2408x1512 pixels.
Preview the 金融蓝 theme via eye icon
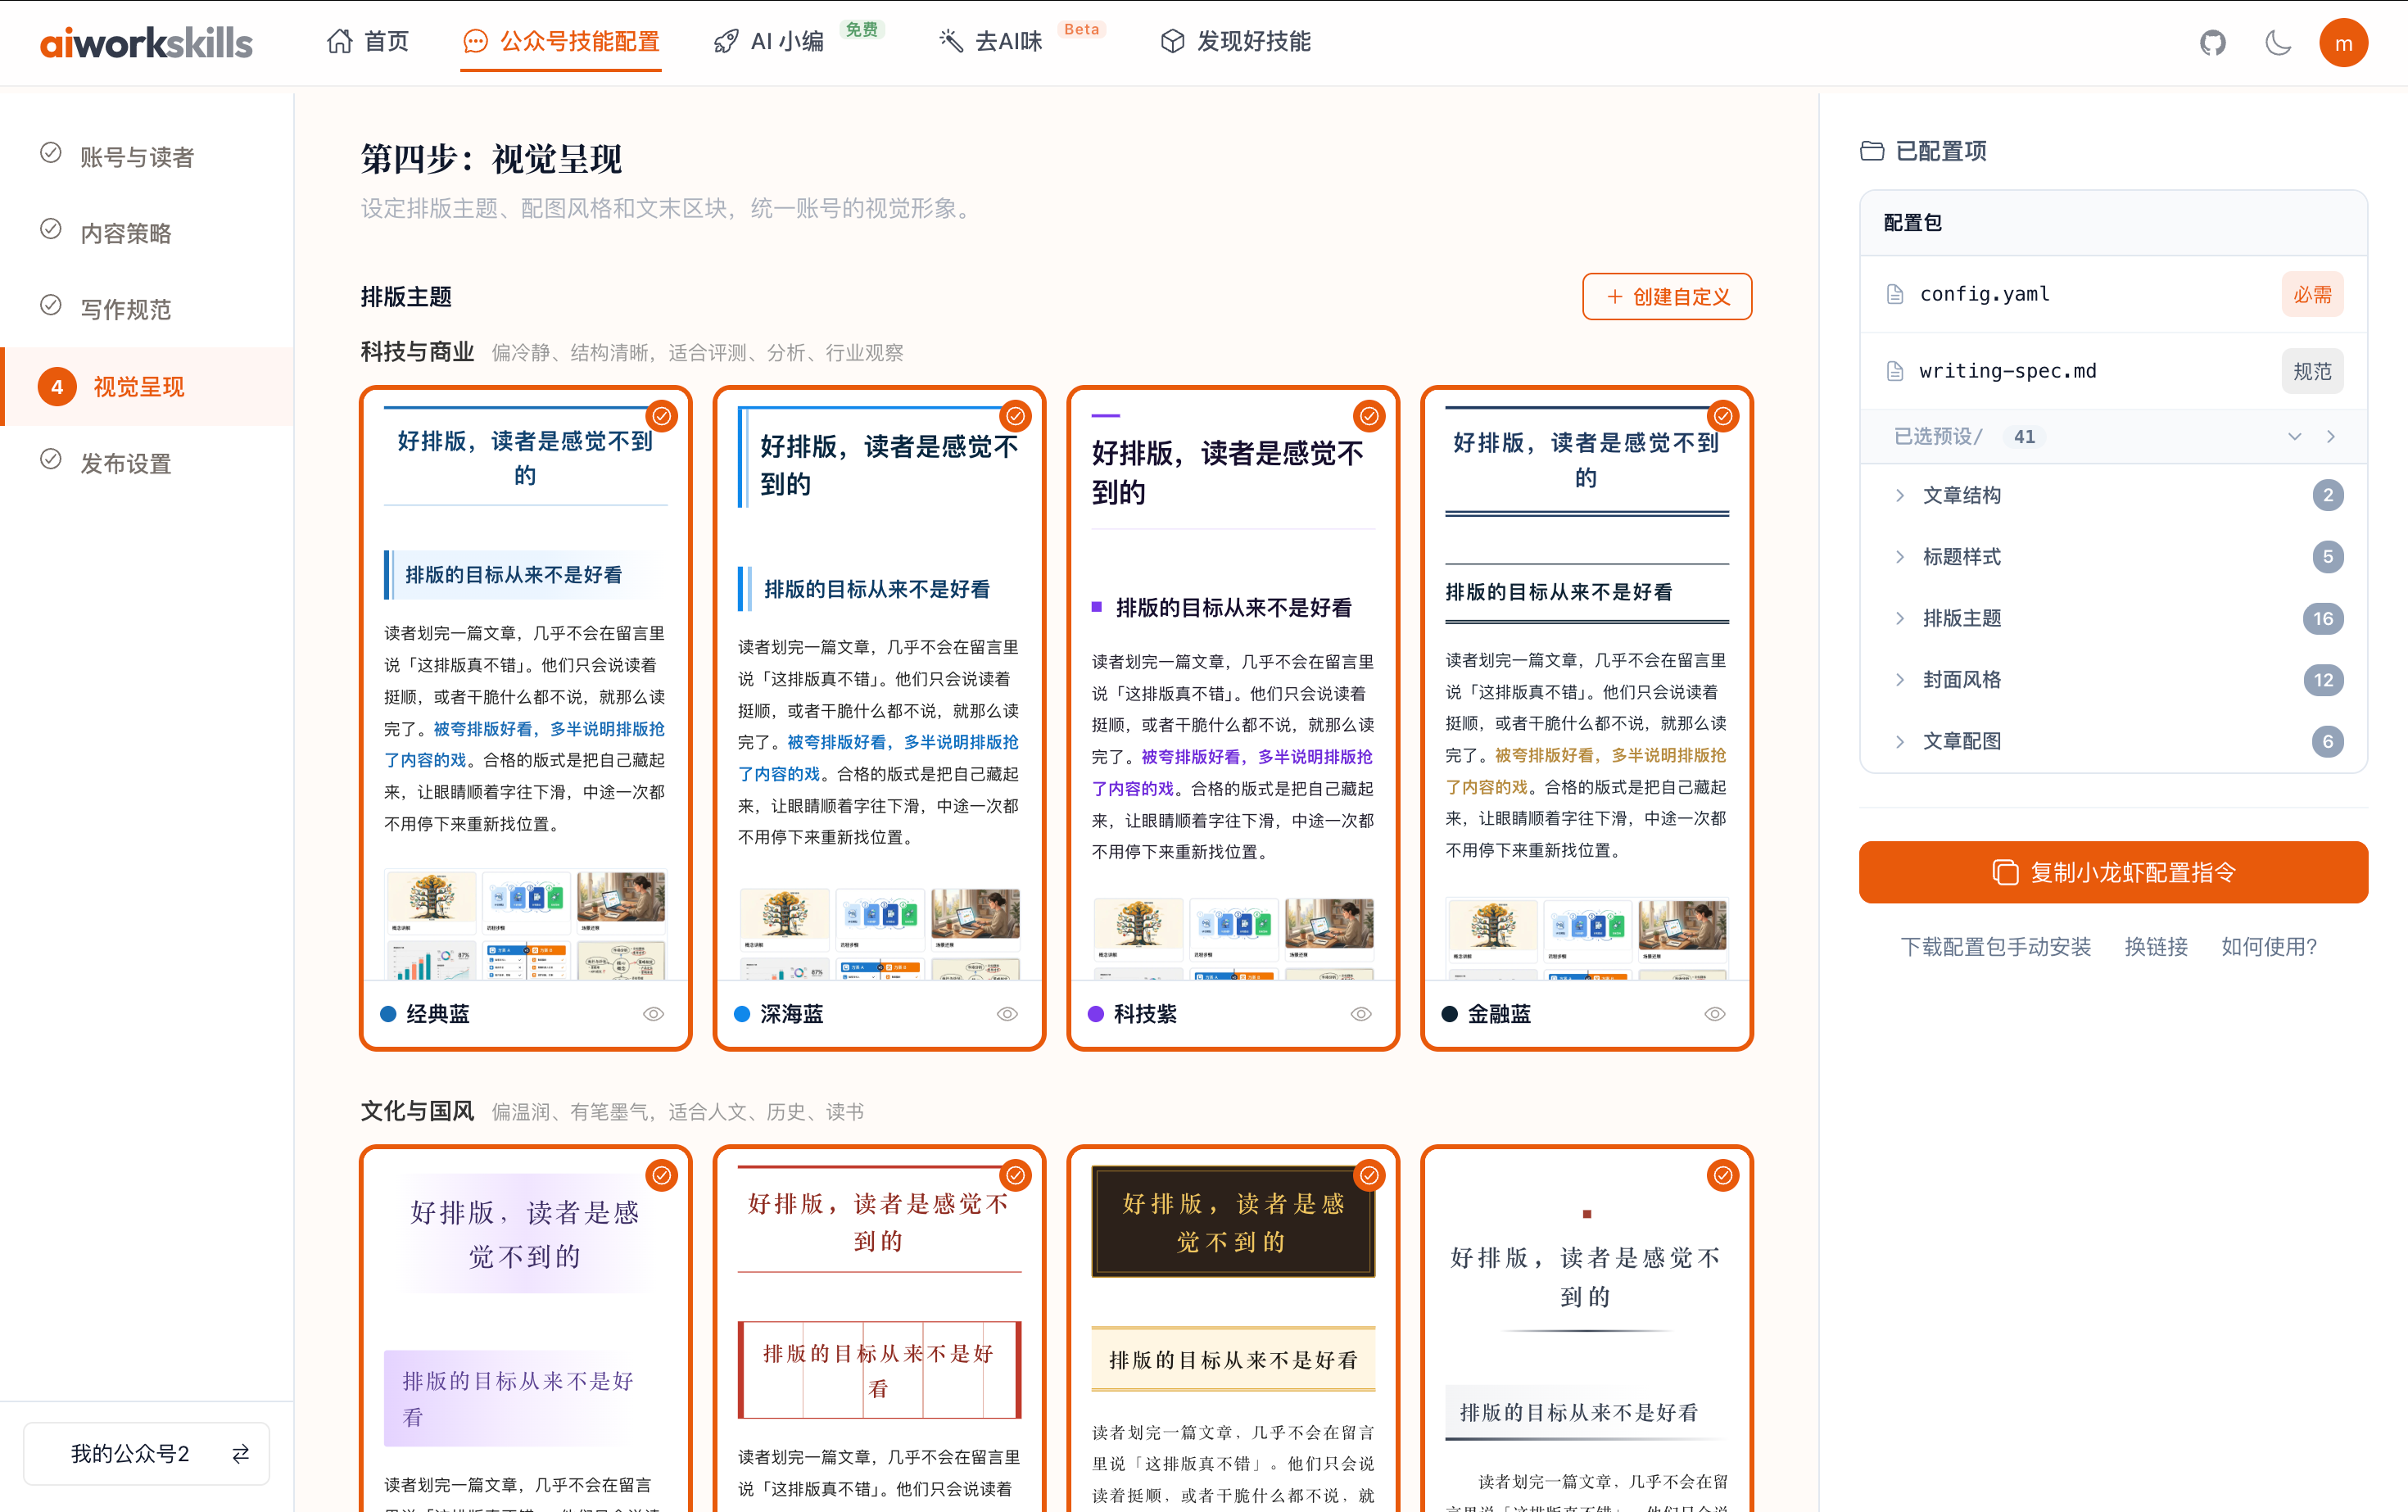click(1714, 1014)
